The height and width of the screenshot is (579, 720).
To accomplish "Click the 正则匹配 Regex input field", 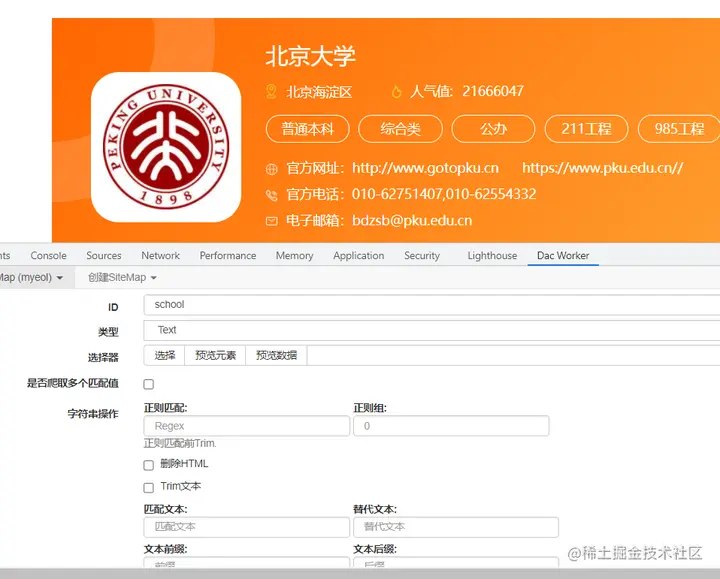I will click(247, 426).
